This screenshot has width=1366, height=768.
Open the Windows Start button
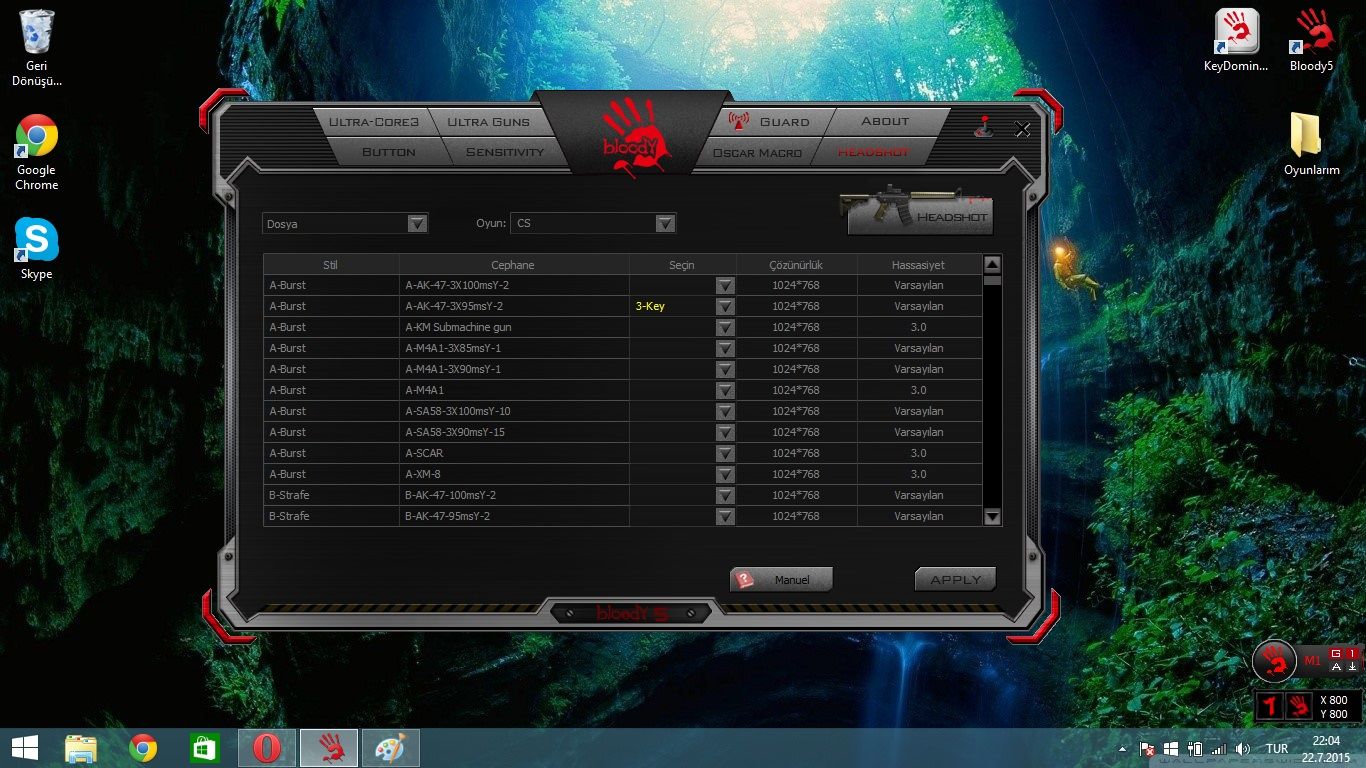coord(24,748)
